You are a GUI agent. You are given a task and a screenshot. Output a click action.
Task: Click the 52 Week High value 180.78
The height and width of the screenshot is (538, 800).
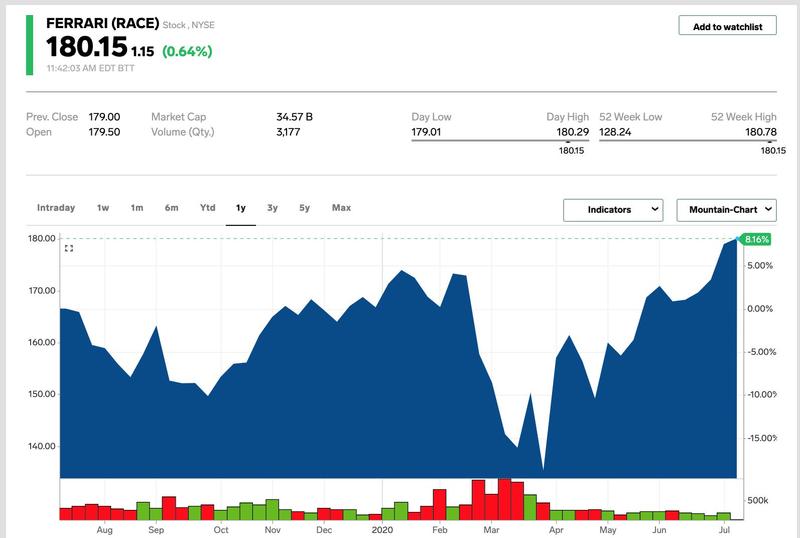[761, 132]
